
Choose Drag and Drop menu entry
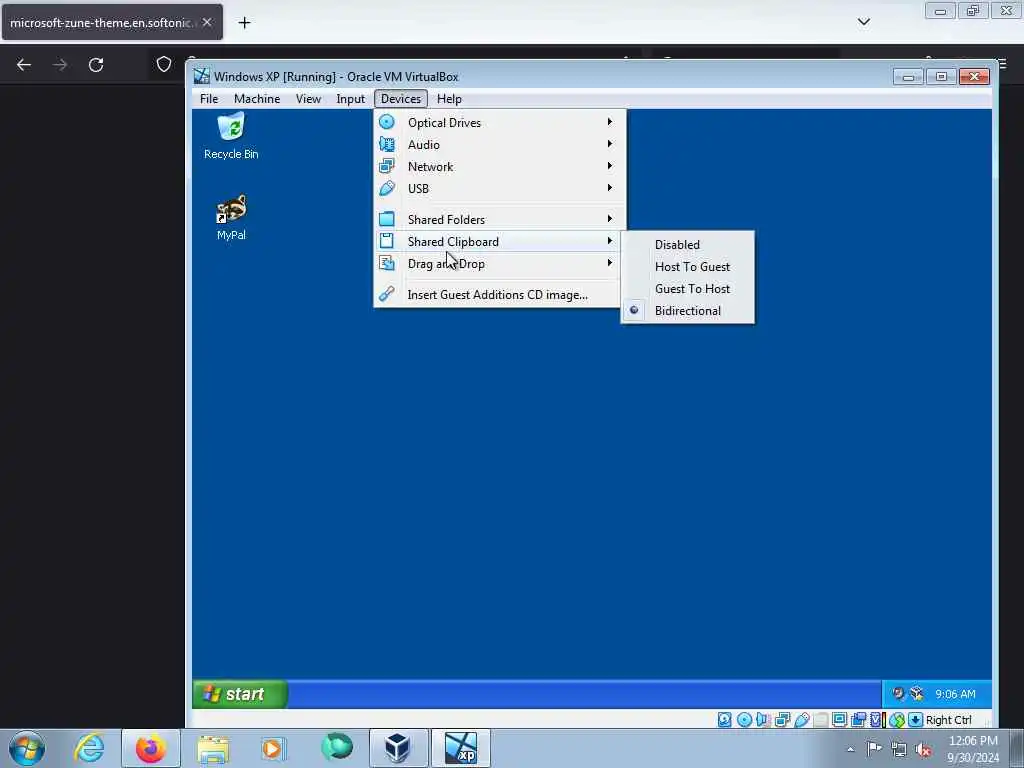pos(499,264)
